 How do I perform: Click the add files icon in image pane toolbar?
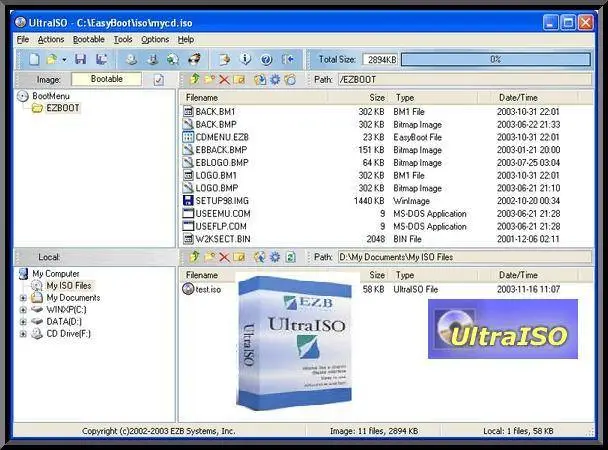[x=260, y=80]
